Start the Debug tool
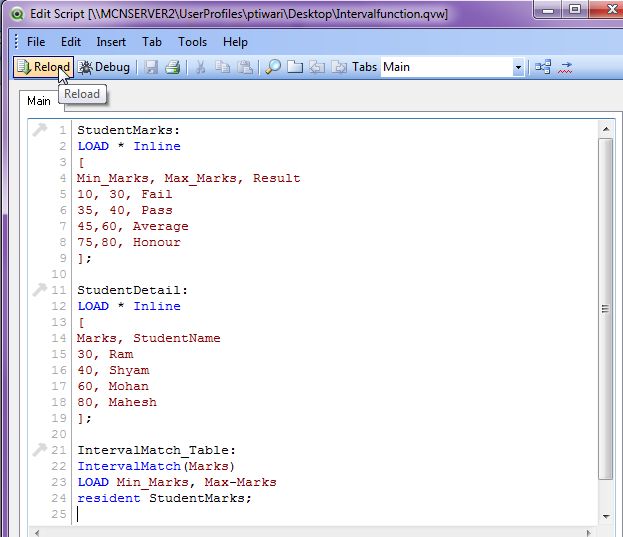Viewport: 623px width, 537px height. (104, 67)
